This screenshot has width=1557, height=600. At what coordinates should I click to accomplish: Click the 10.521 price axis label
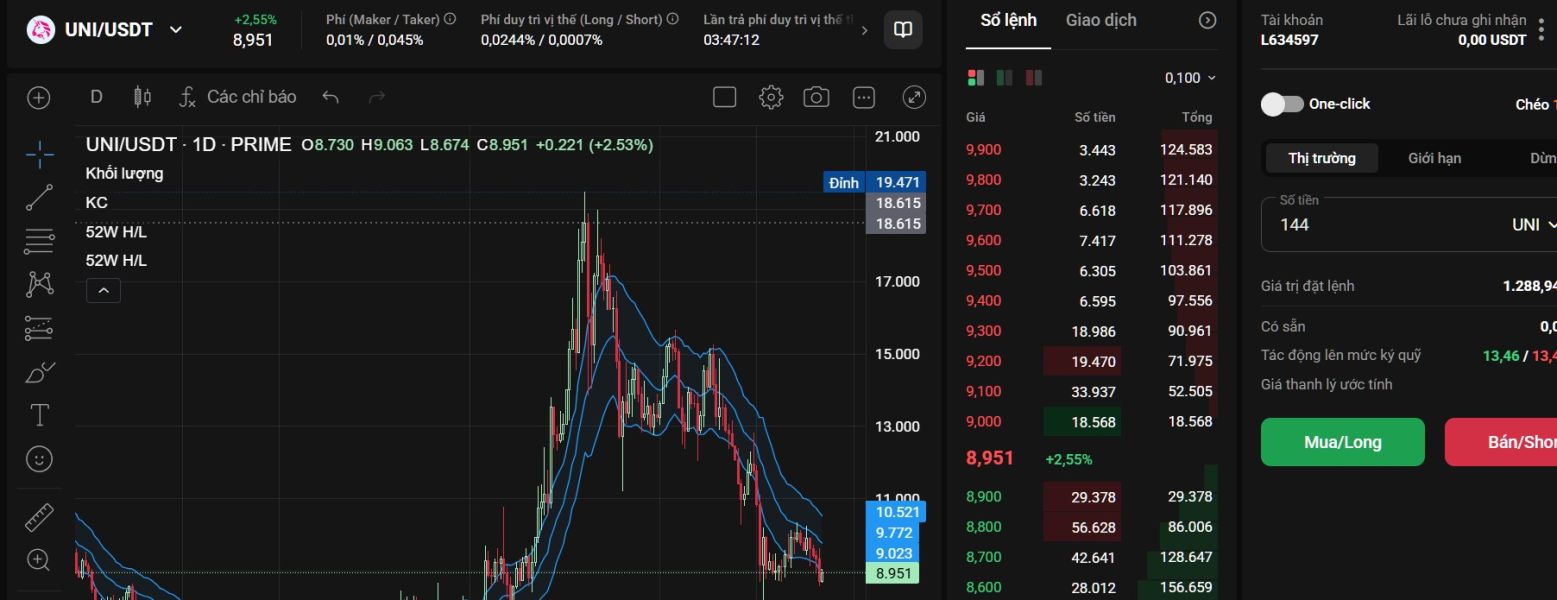tap(896, 511)
